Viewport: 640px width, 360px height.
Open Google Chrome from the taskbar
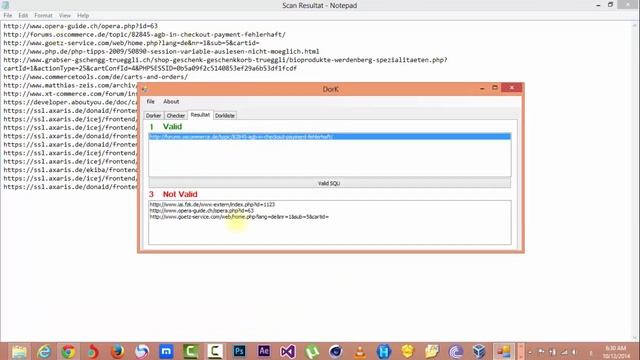(x=68, y=351)
